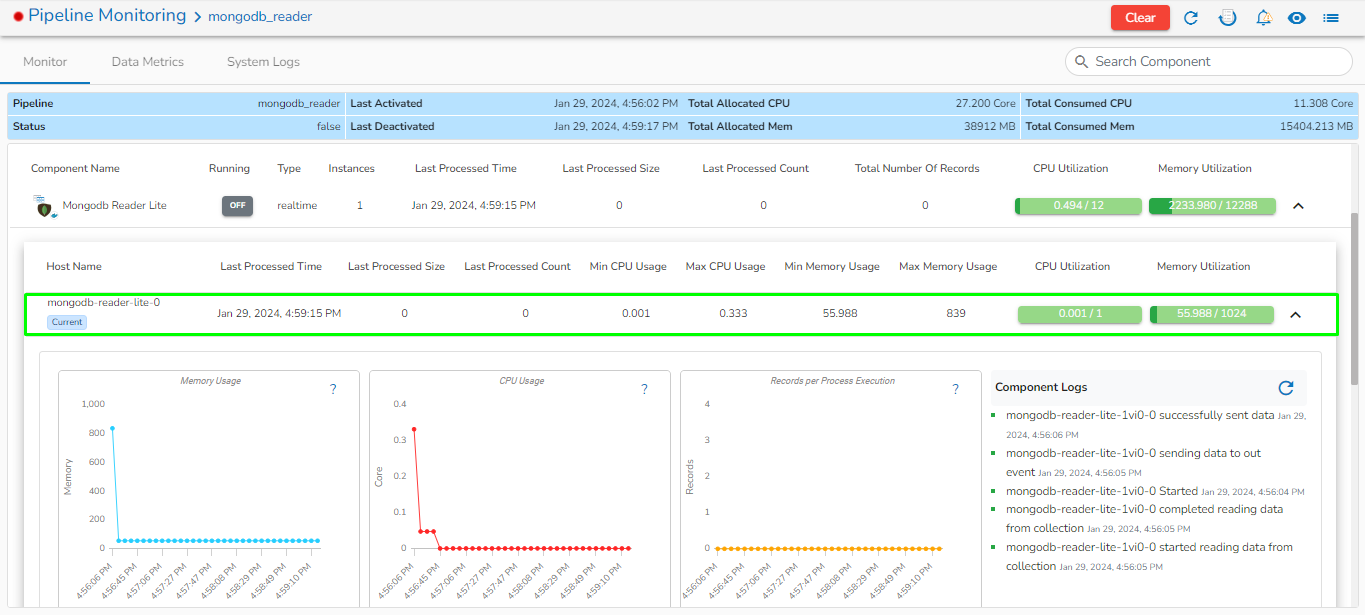Click the eye view icon in header
This screenshot has width=1365, height=615.
point(1297,18)
